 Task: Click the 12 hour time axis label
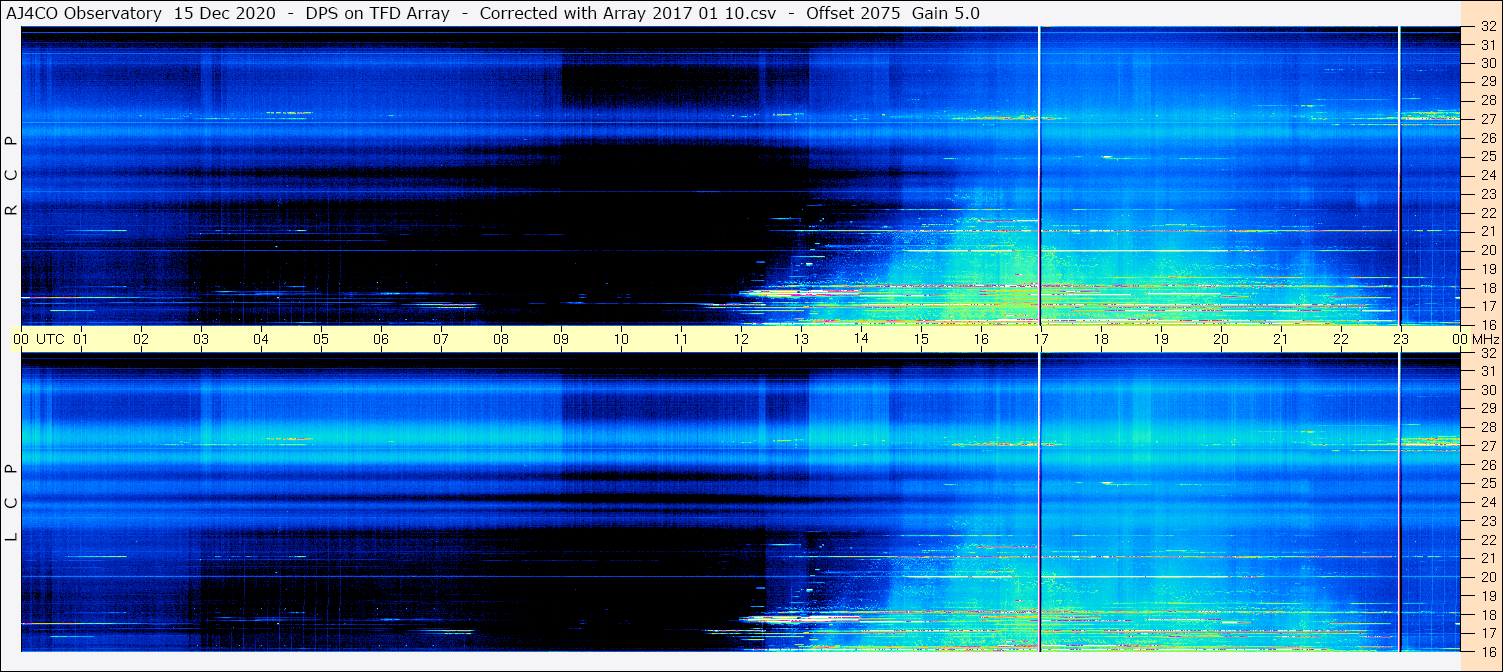741,339
